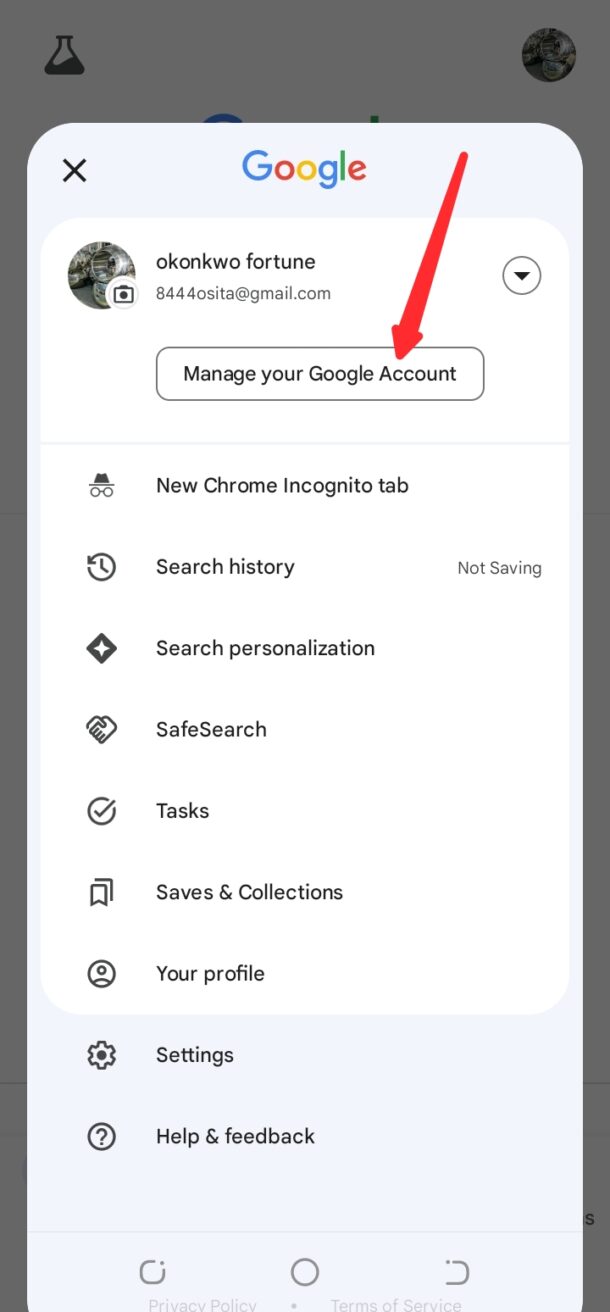Click the Settings gear icon
The image size is (610, 1312).
[x=101, y=1055]
